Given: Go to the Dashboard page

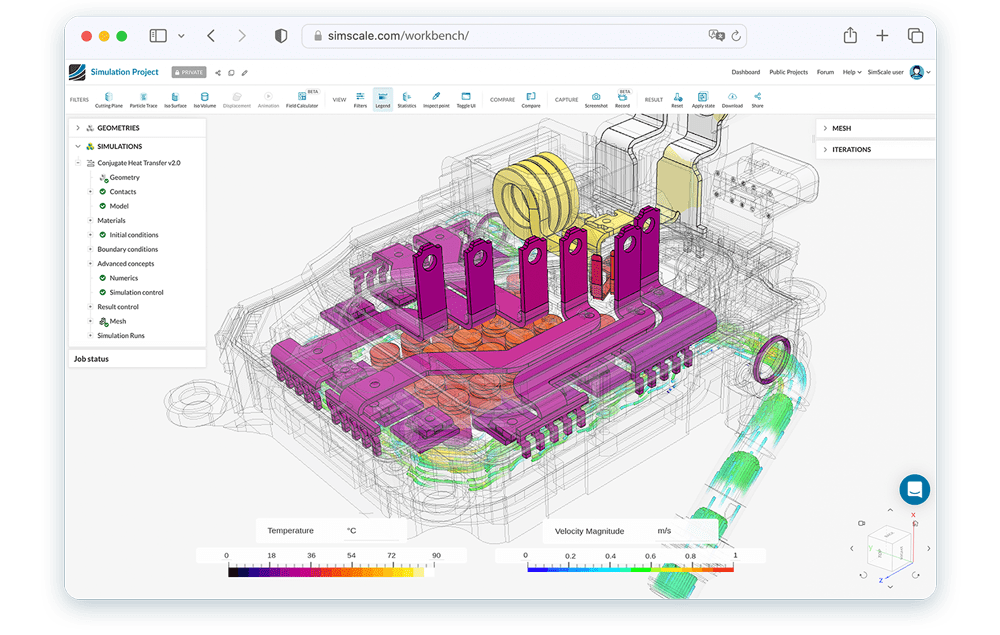Looking at the screenshot, I should point(745,72).
